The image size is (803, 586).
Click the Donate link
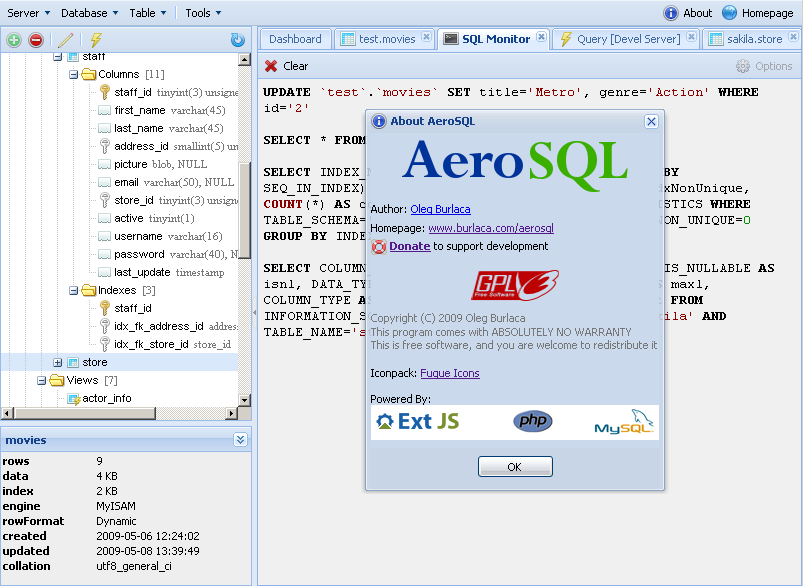[x=410, y=246]
